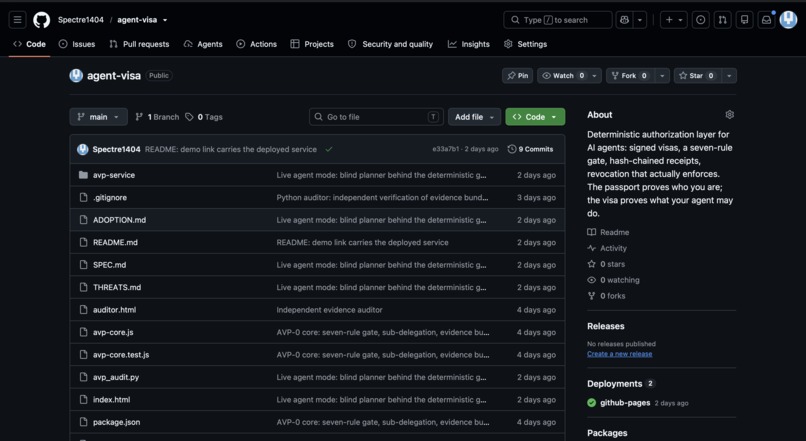Open the SPEC.md file
The image size is (806, 441).
(x=109, y=265)
